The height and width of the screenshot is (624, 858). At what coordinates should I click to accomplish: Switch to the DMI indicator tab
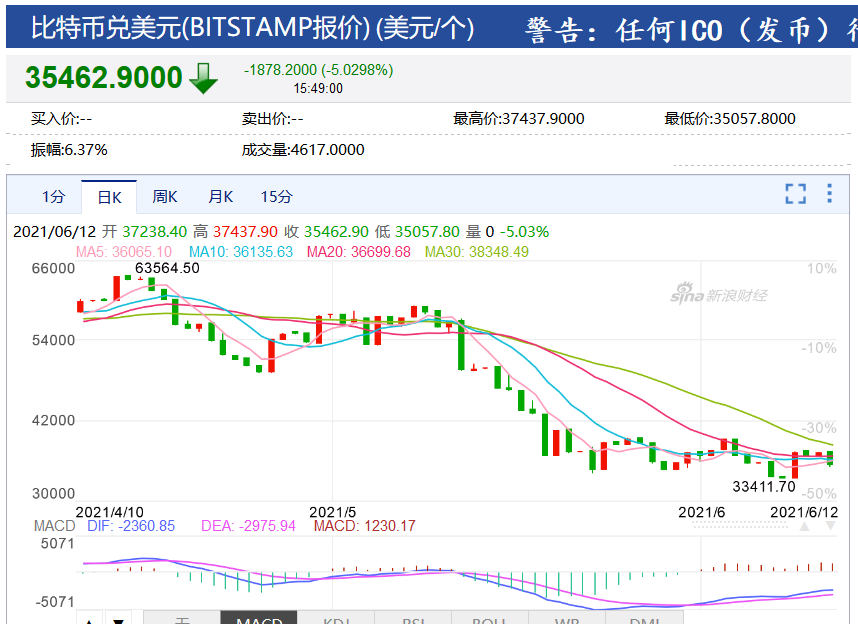coord(645,618)
